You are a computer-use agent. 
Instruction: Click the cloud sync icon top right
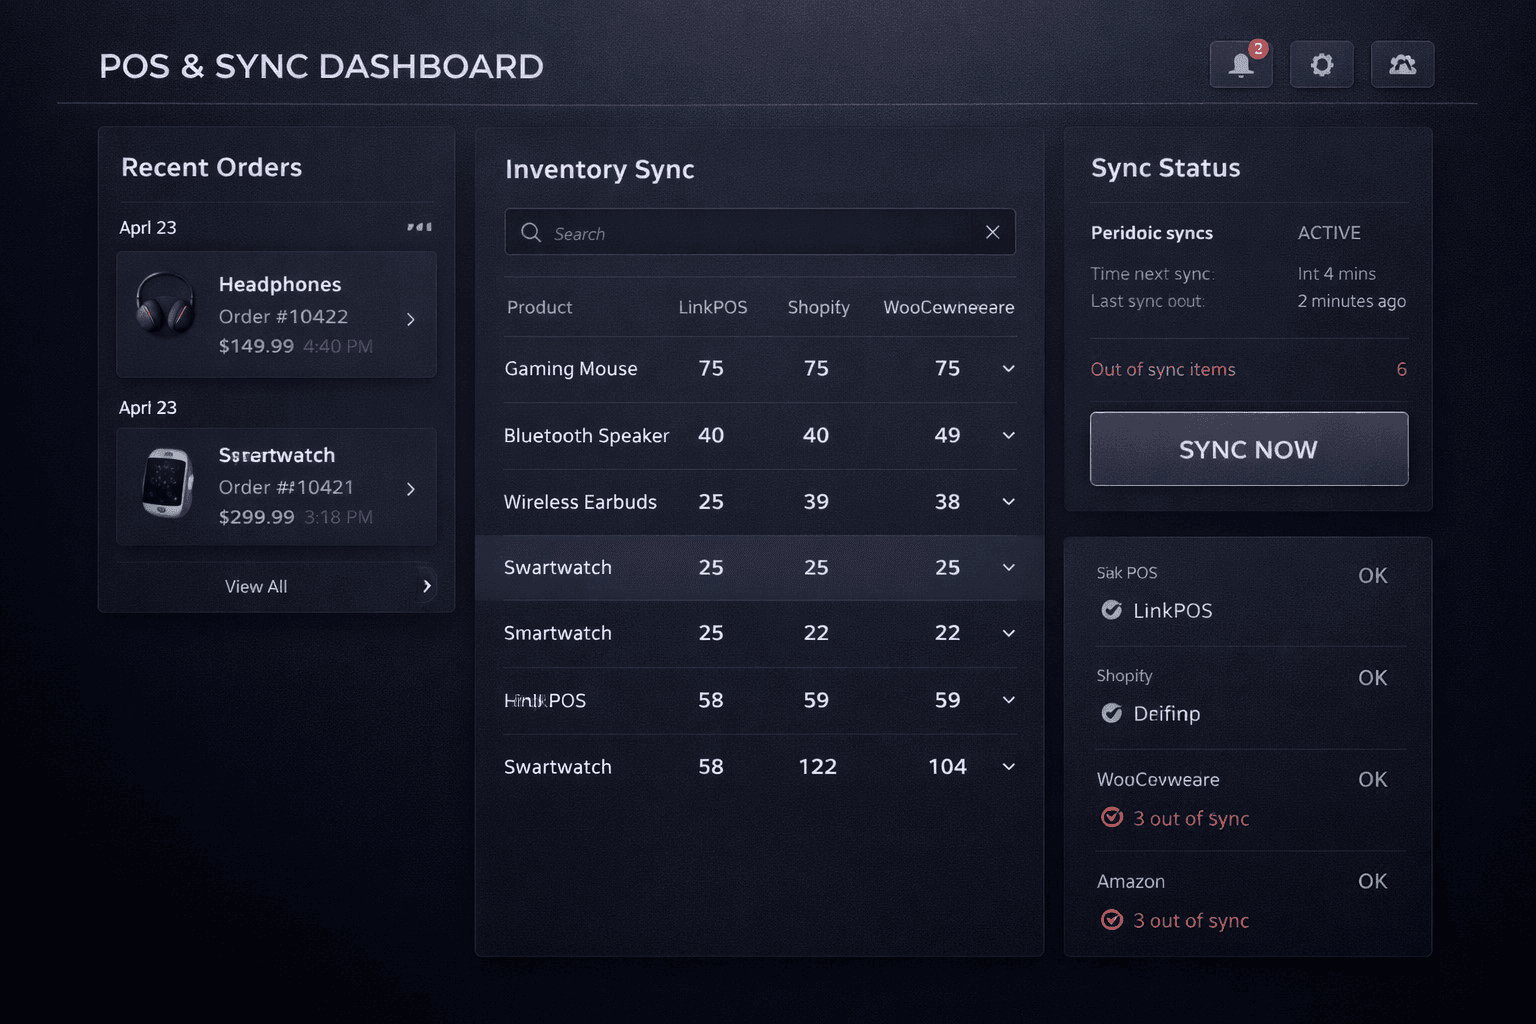(1402, 64)
